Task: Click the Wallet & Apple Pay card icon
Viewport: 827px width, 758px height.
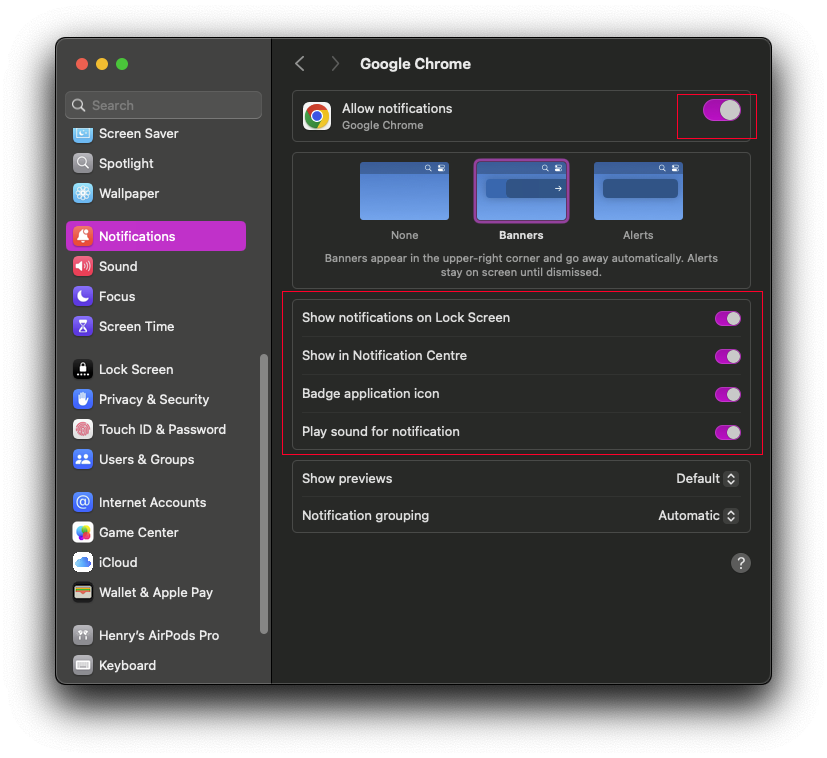Action: coord(83,592)
